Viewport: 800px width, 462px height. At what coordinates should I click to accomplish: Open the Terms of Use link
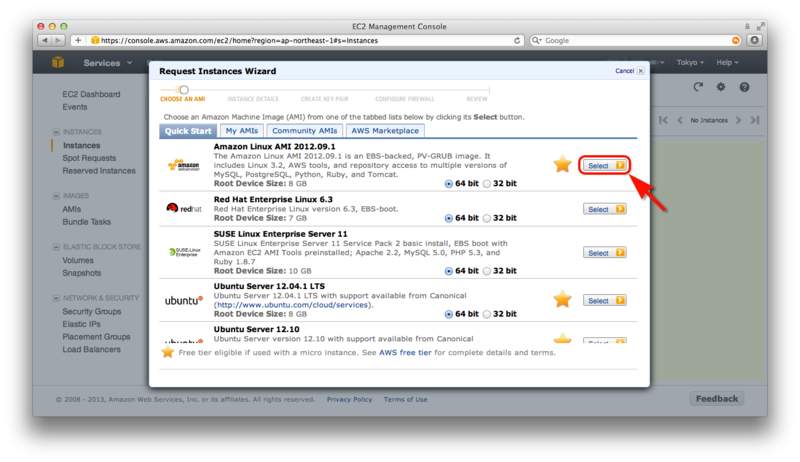(406, 399)
